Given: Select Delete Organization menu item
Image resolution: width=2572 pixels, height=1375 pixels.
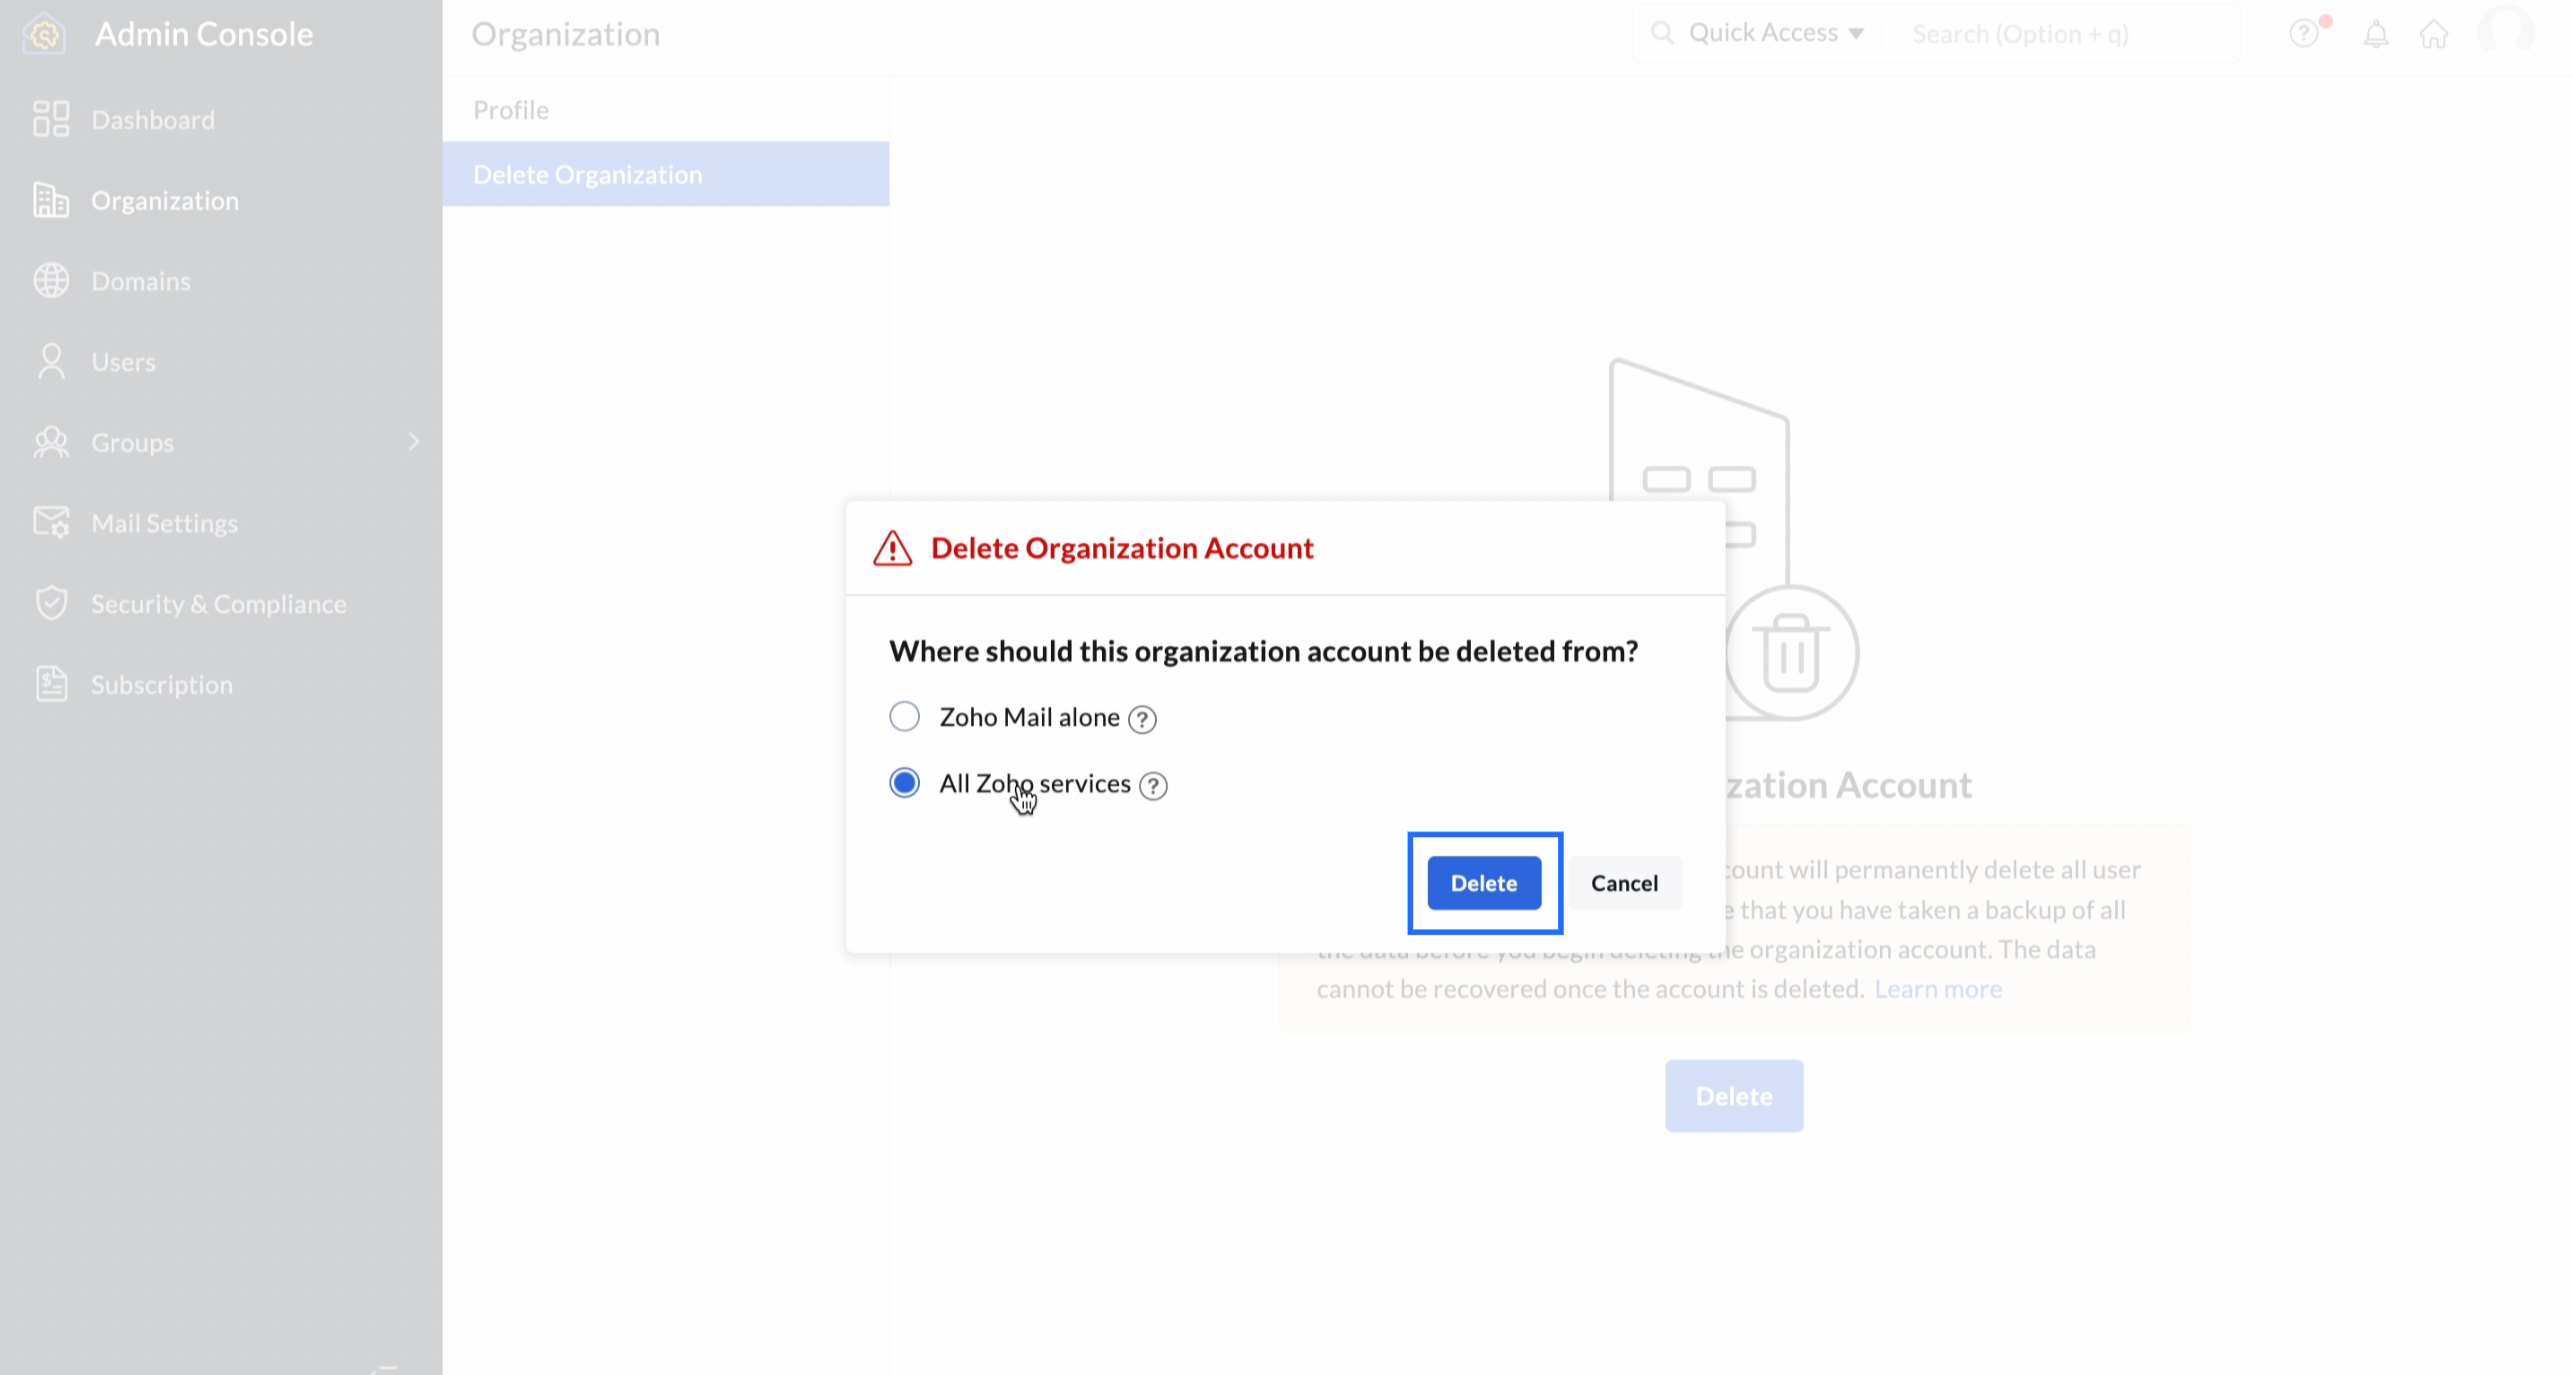Looking at the screenshot, I should point(588,175).
